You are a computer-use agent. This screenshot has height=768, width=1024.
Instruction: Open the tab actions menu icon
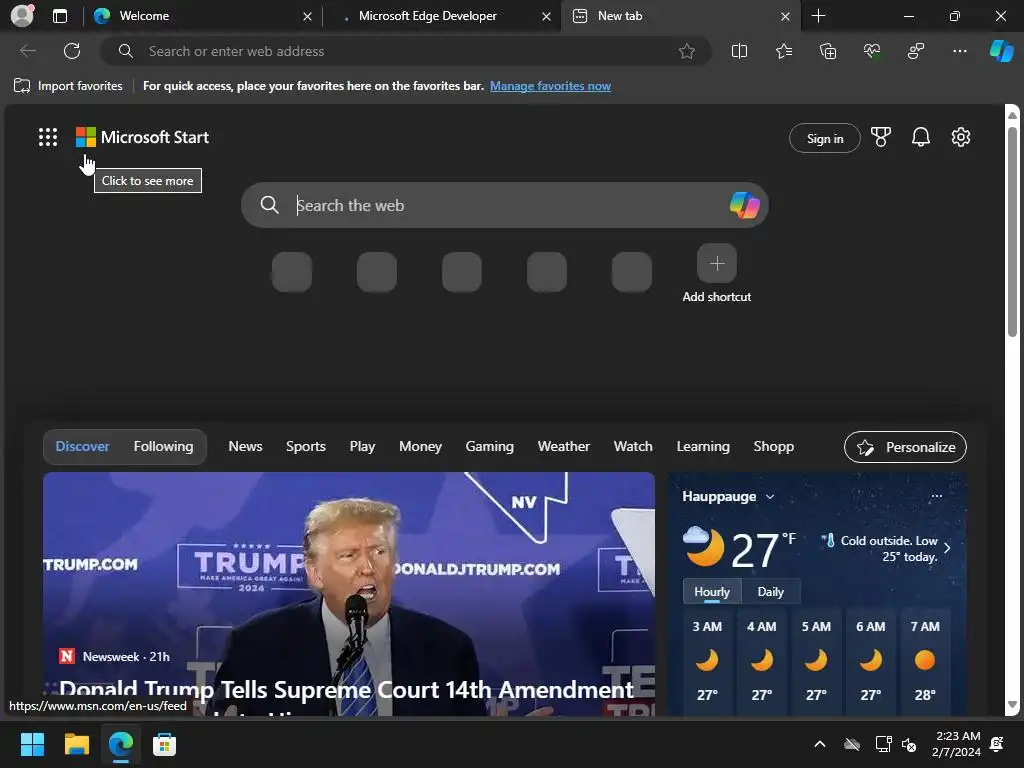(60, 16)
